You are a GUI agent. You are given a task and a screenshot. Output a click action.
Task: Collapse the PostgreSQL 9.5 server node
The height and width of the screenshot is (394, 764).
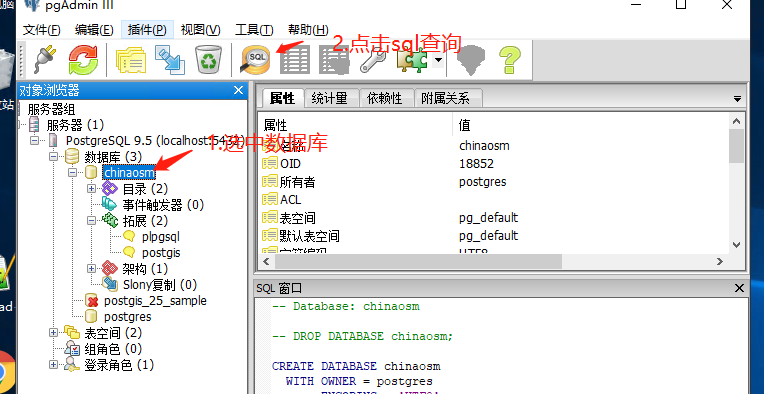pos(35,141)
